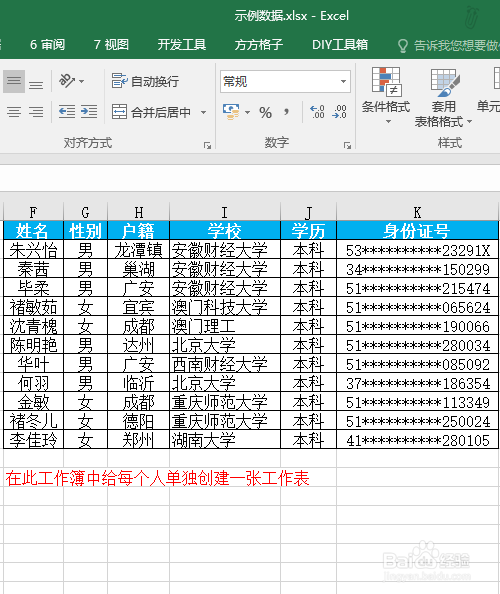This screenshot has height=594, width=500.
Task: Click the cell 郑州
Action: pyautogui.click(x=139, y=439)
